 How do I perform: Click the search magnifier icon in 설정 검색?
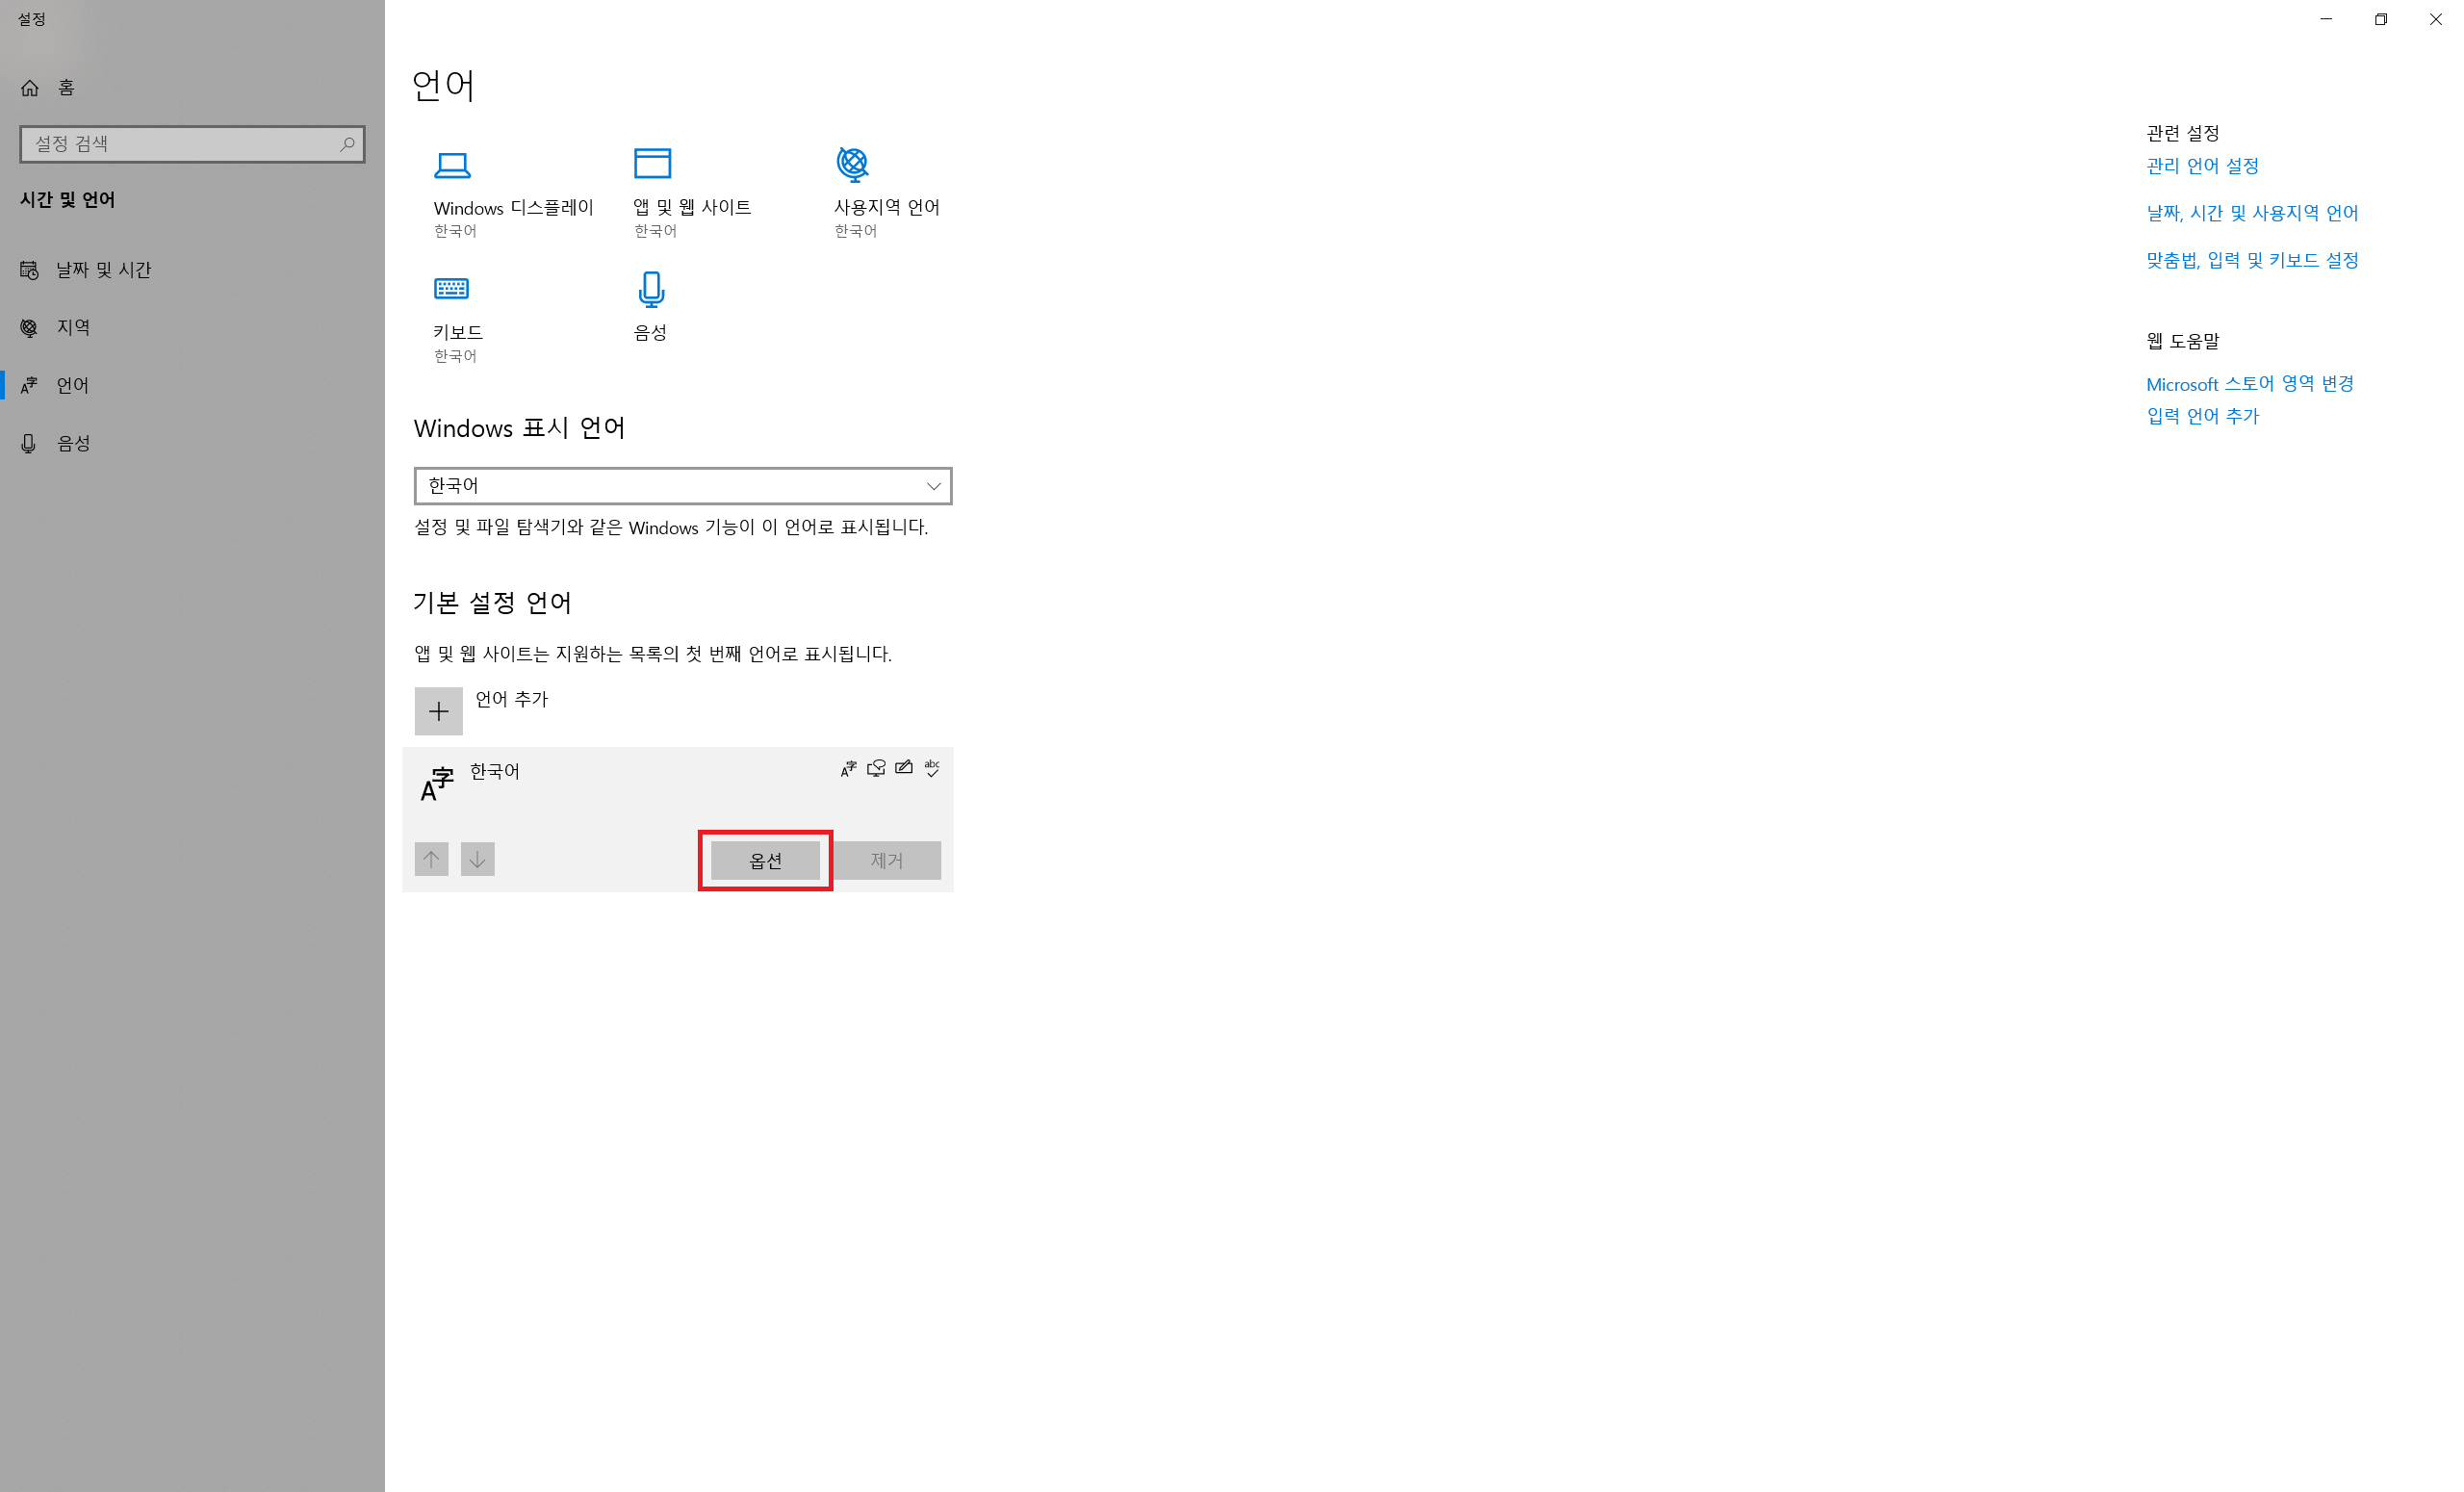coord(347,144)
